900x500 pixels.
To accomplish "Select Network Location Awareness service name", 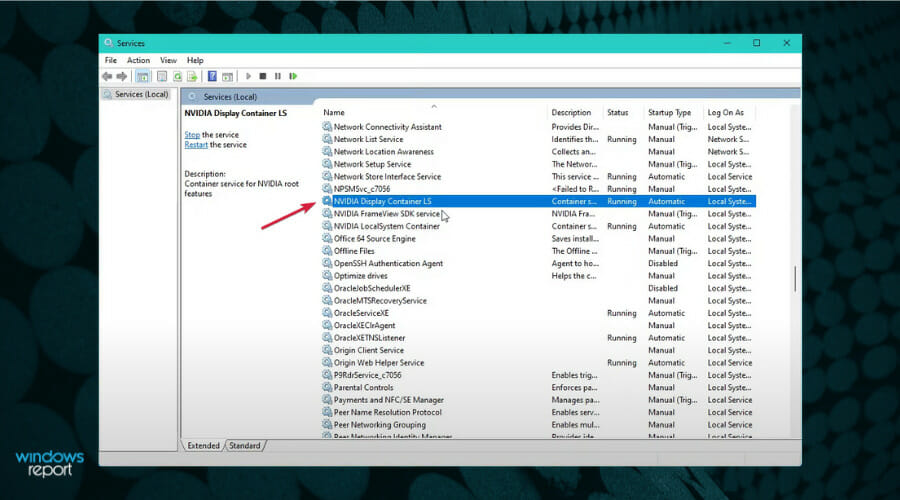I will tap(383, 152).
